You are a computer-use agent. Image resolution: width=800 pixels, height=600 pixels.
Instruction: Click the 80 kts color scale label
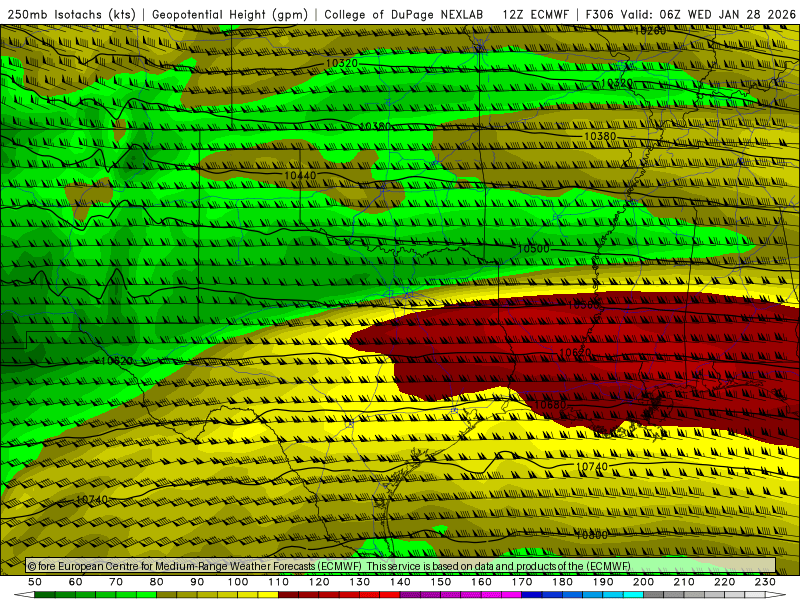pyautogui.click(x=157, y=582)
